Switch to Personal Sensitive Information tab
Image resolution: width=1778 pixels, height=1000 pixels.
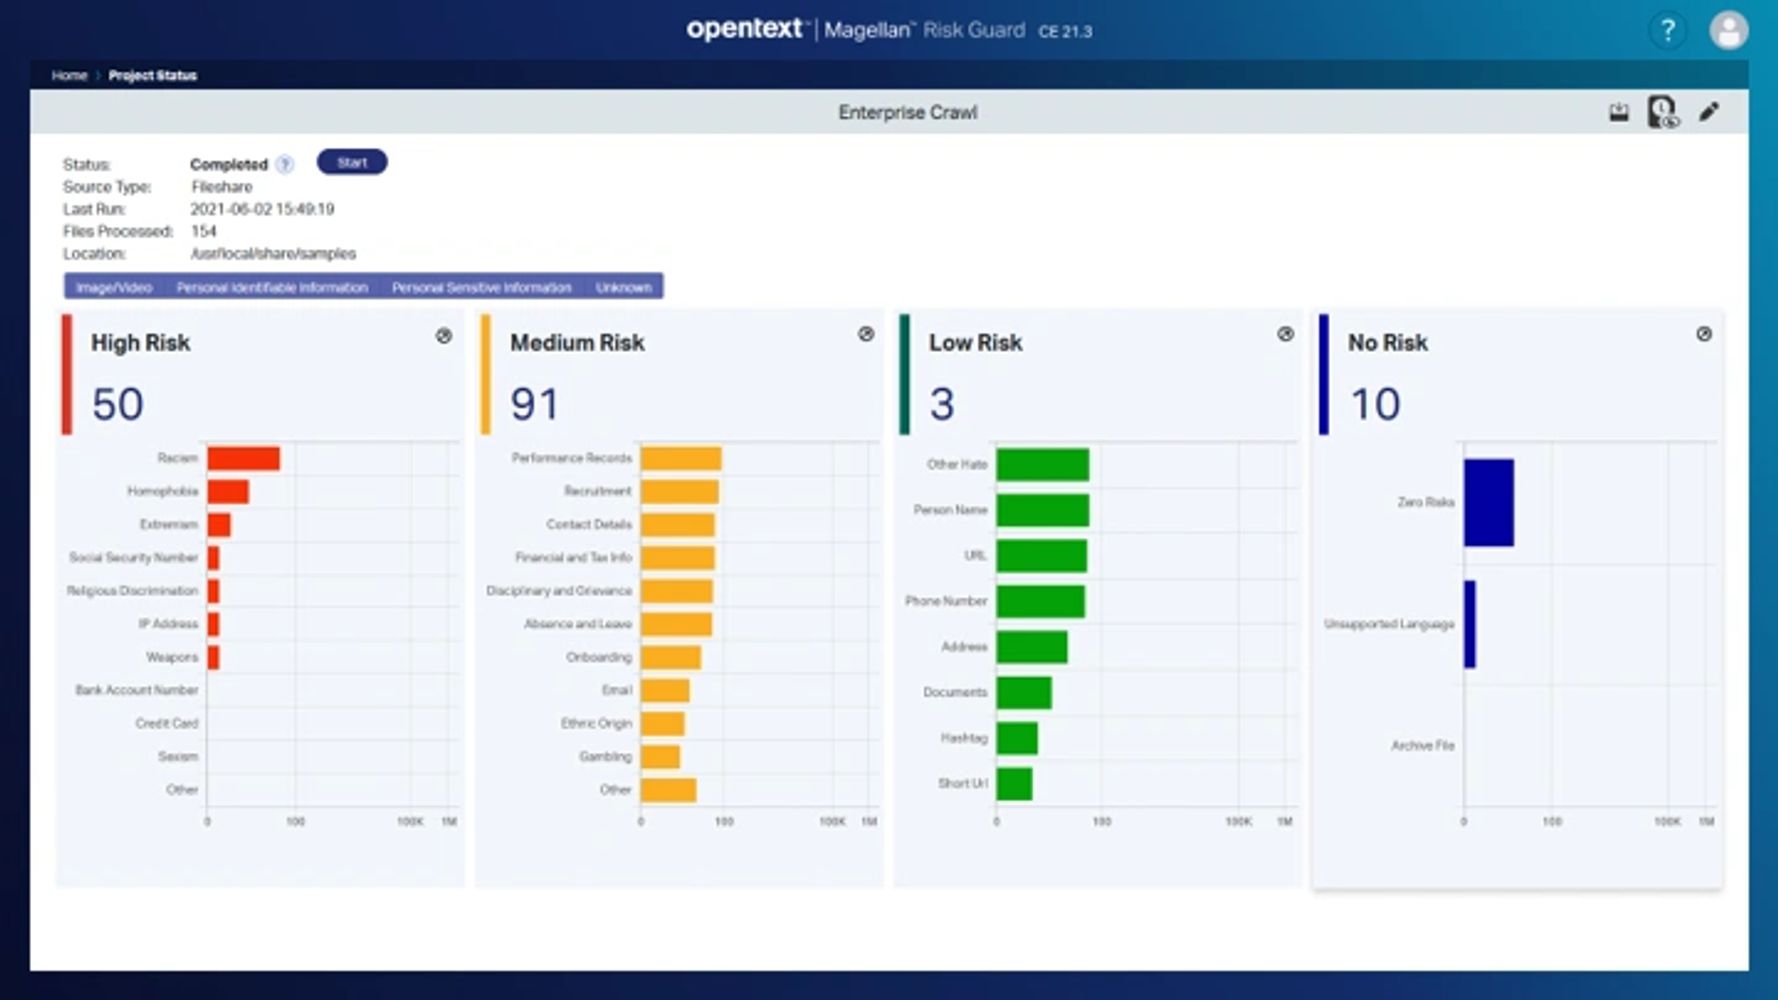(481, 287)
